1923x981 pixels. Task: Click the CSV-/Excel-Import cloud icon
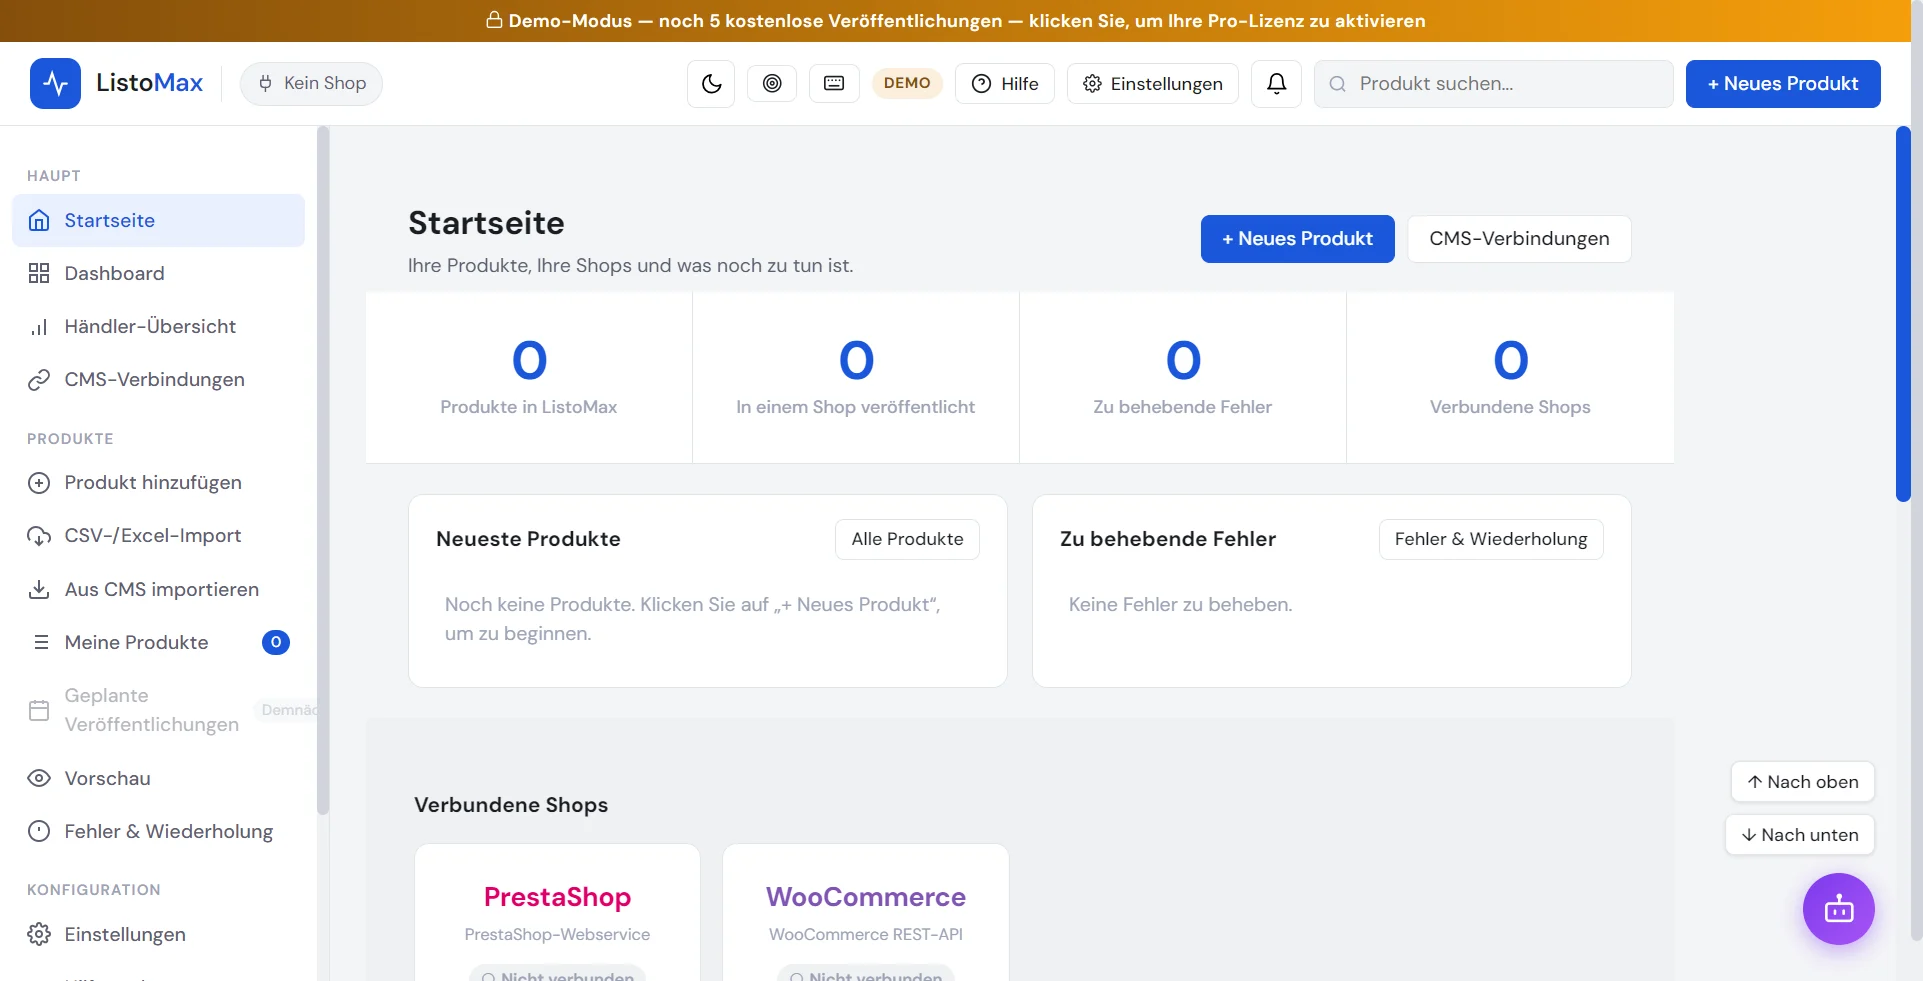pos(39,536)
